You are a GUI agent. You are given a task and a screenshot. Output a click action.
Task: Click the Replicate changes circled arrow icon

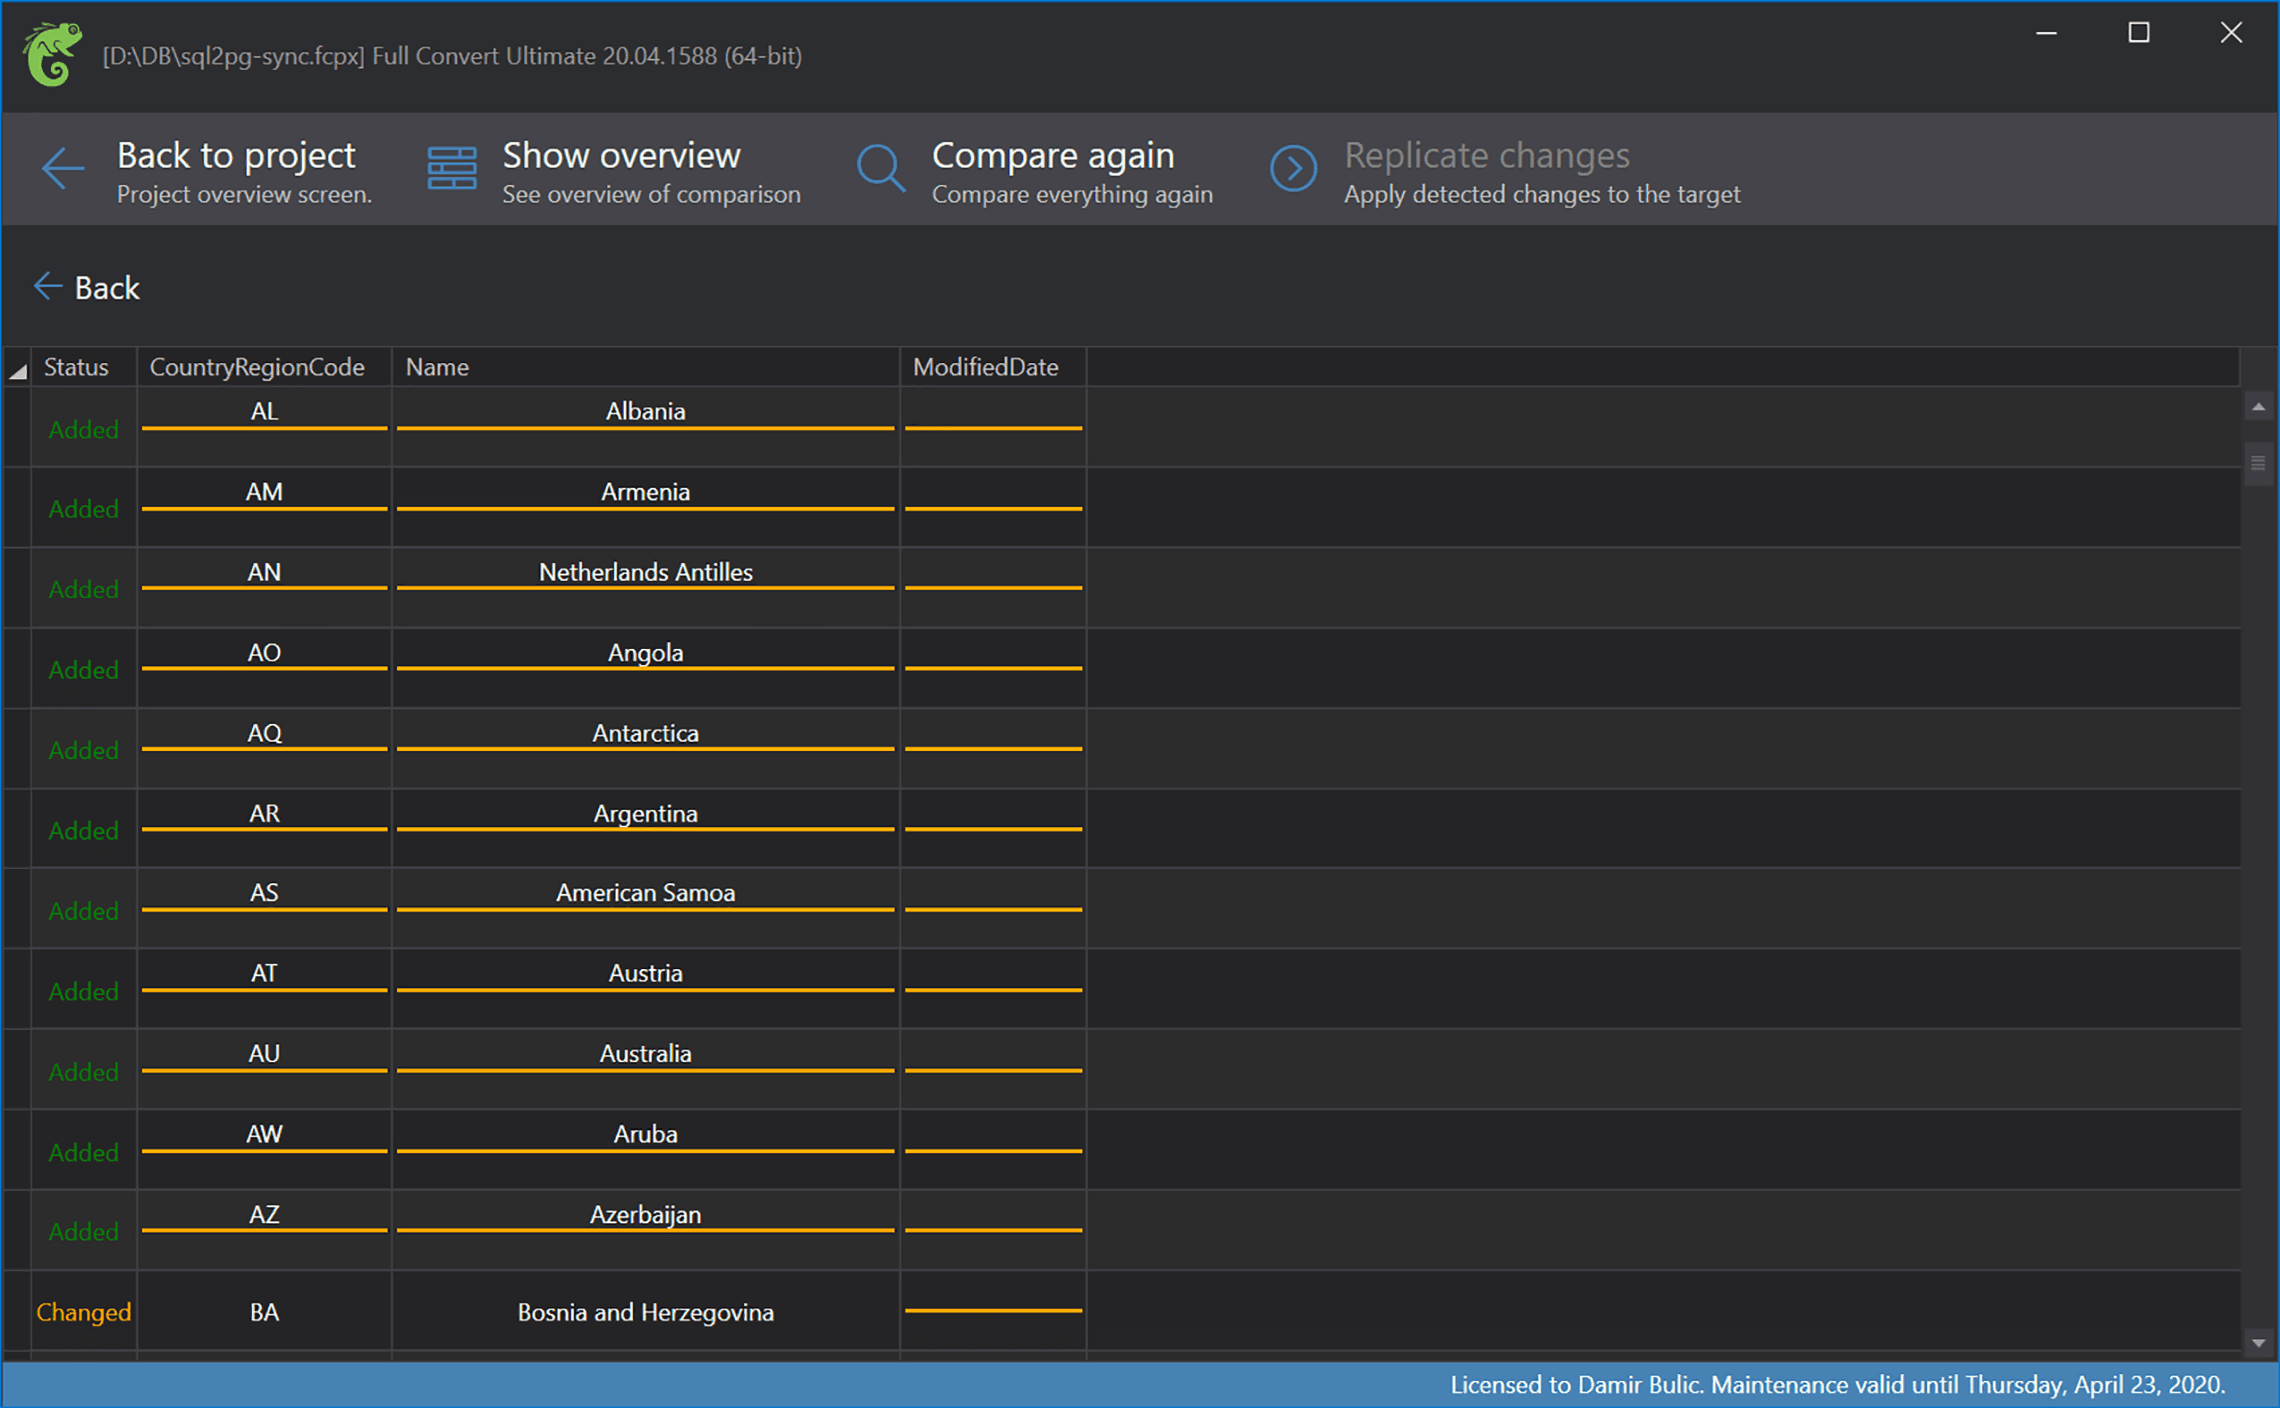point(1293,168)
